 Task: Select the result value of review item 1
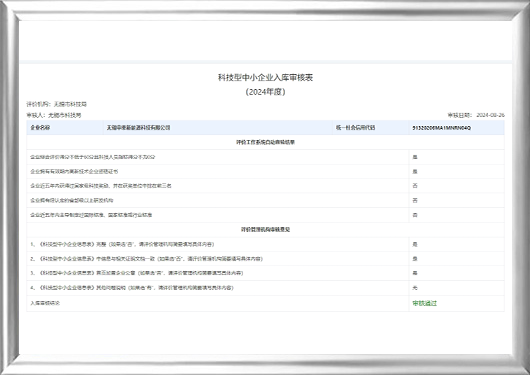point(415,244)
